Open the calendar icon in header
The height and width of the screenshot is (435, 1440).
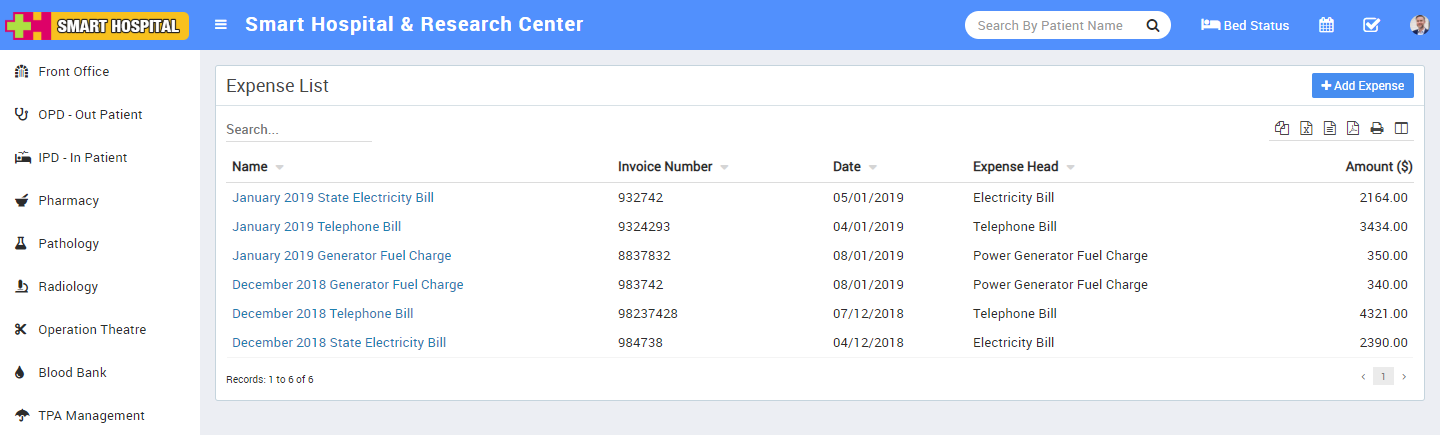click(x=1326, y=25)
